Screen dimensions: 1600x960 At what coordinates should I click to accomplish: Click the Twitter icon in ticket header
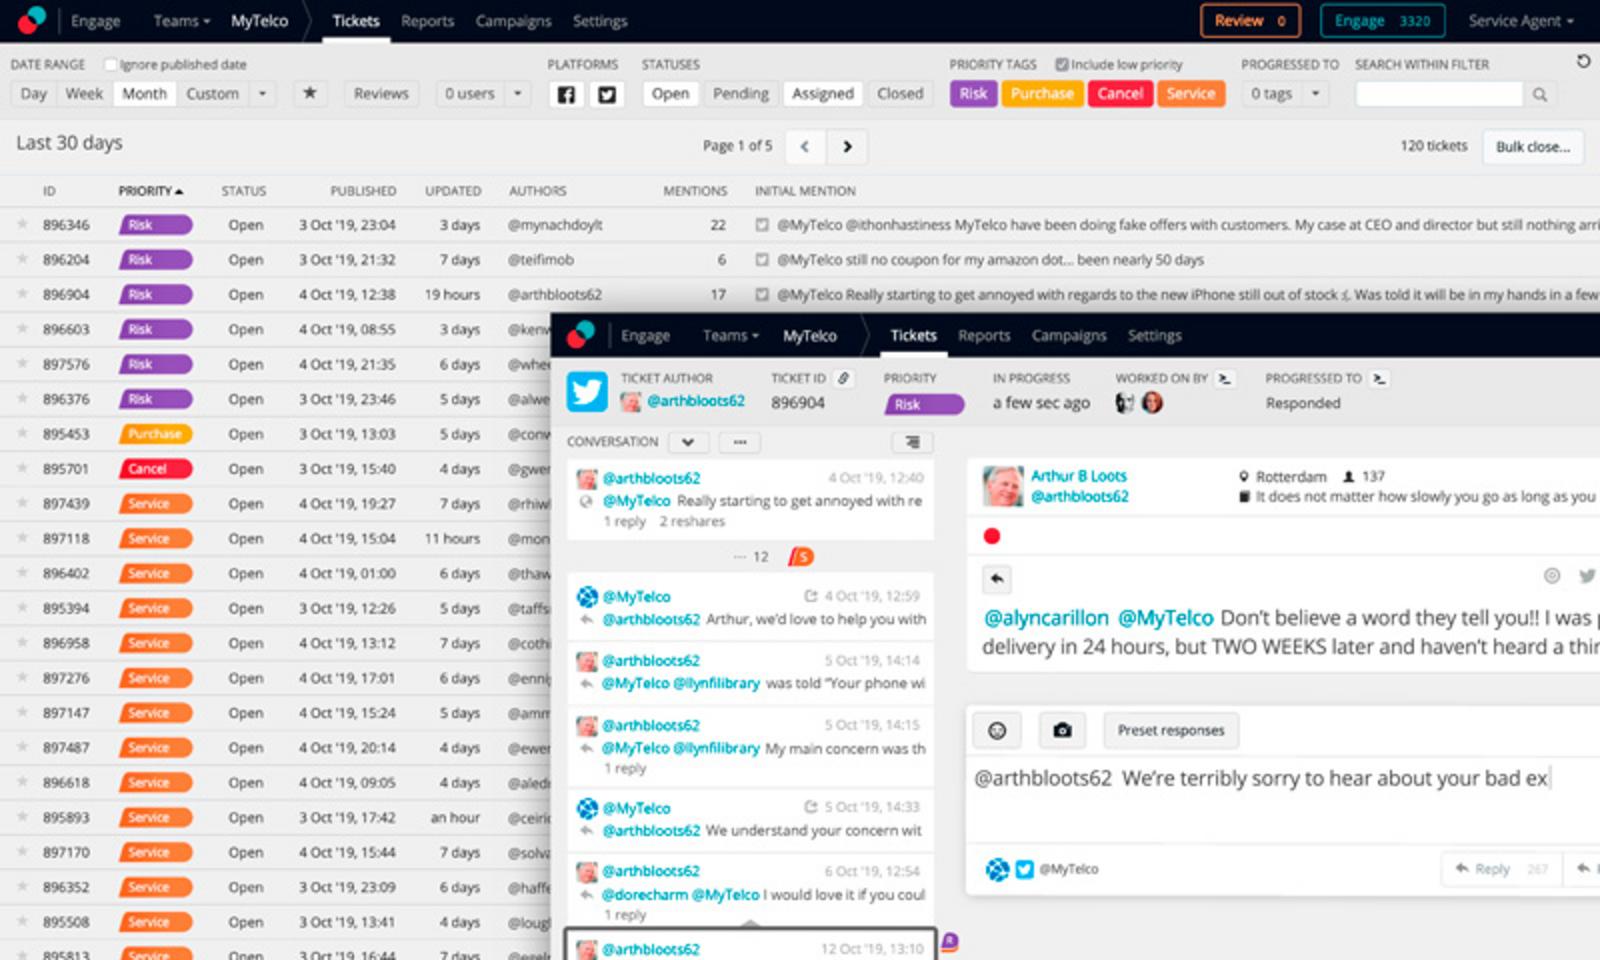(x=587, y=392)
